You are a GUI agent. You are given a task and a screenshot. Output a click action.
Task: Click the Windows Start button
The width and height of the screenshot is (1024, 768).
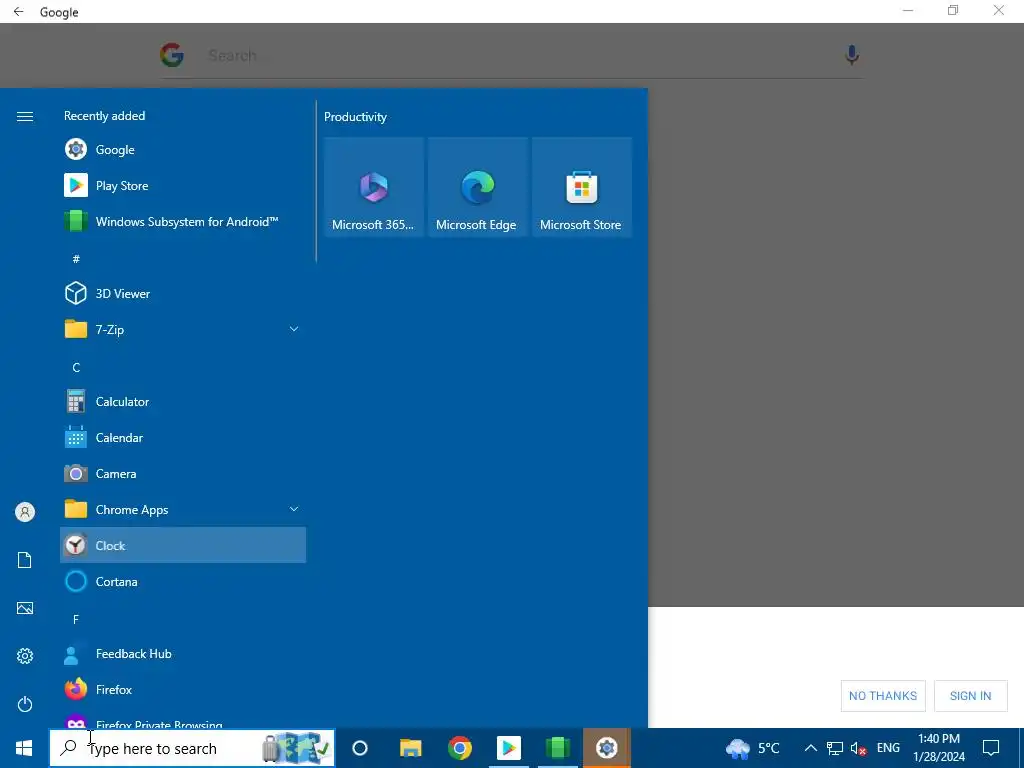click(24, 748)
